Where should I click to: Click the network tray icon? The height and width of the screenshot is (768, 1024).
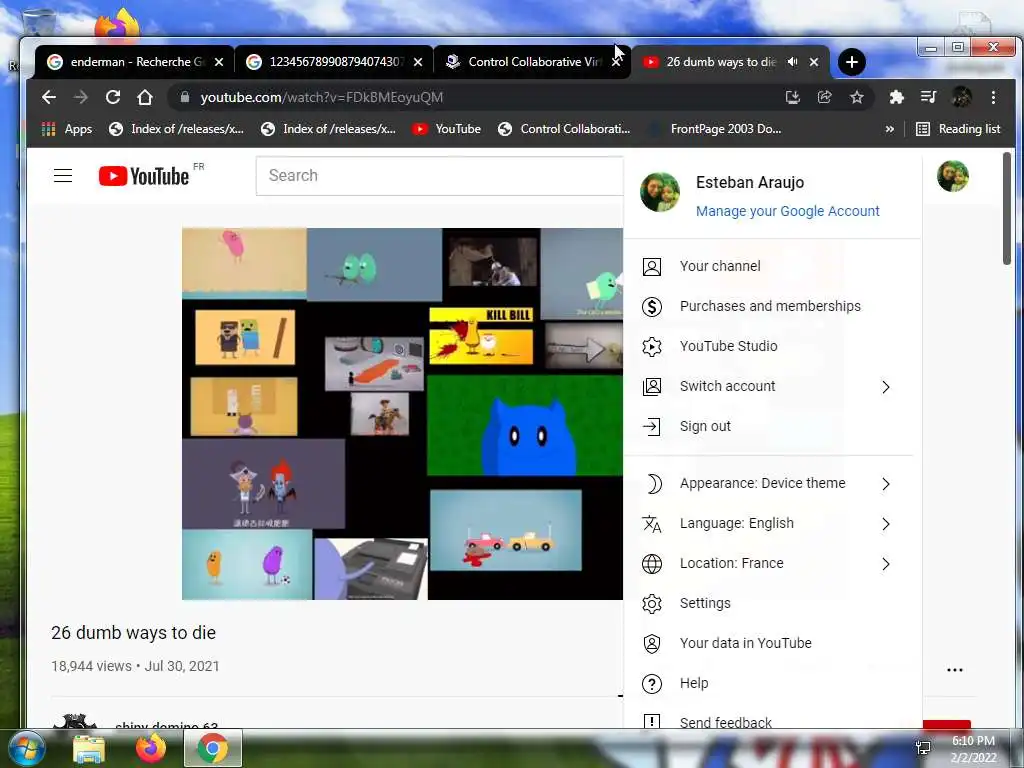pos(923,748)
